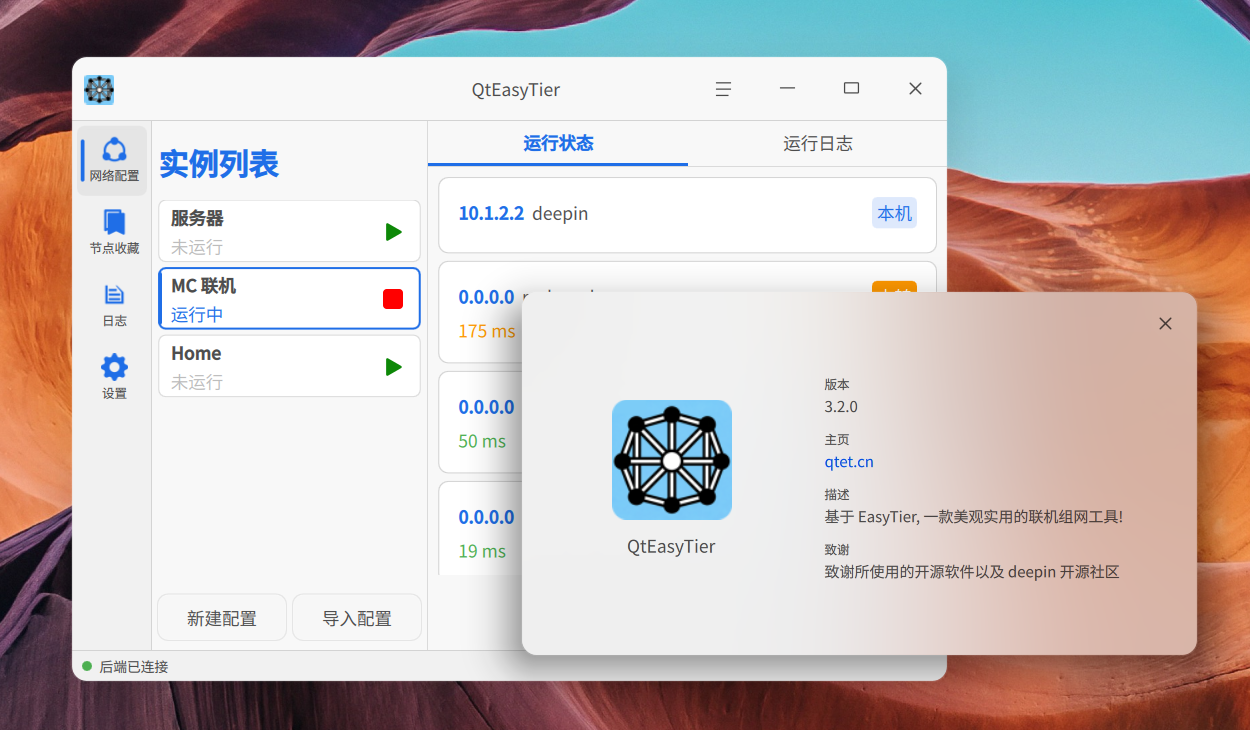Click the QtEasyTier name under the logo
This screenshot has height=730, width=1250.
(x=671, y=546)
